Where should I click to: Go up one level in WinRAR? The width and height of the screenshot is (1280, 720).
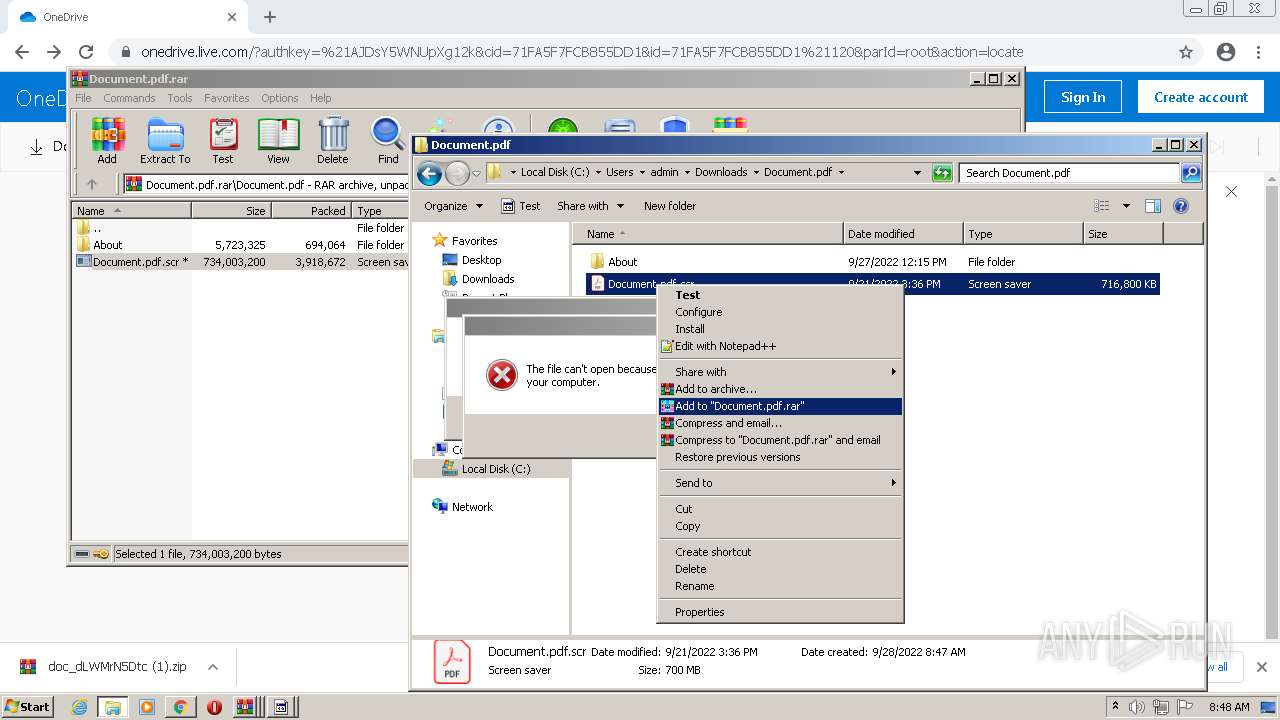[92, 184]
